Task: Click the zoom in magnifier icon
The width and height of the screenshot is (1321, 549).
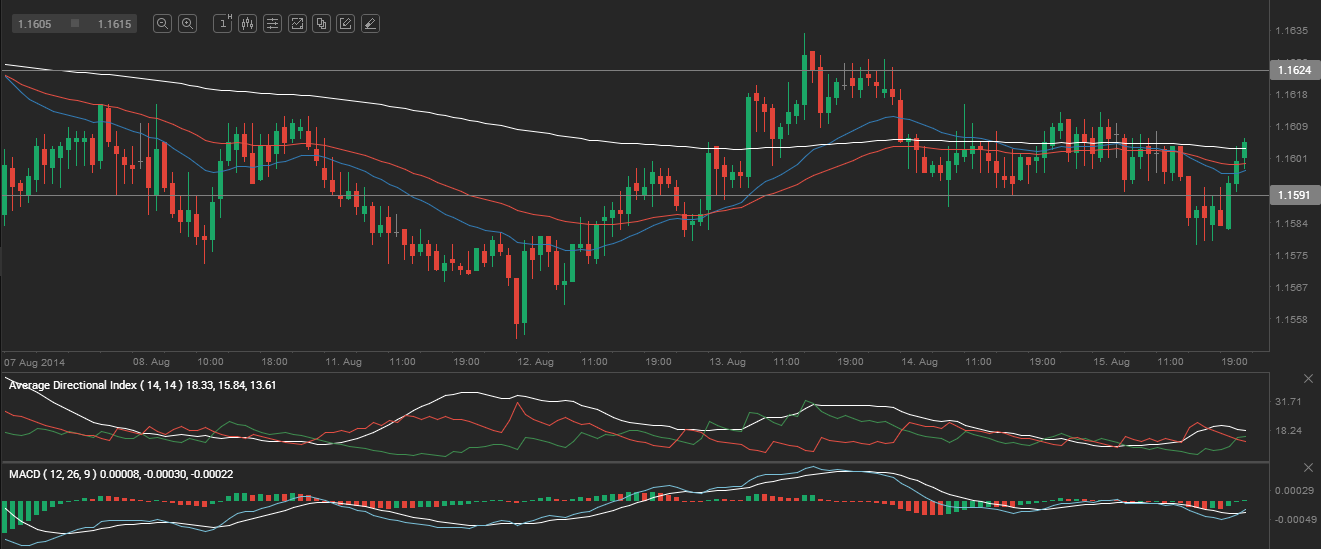Action: pyautogui.click(x=187, y=23)
